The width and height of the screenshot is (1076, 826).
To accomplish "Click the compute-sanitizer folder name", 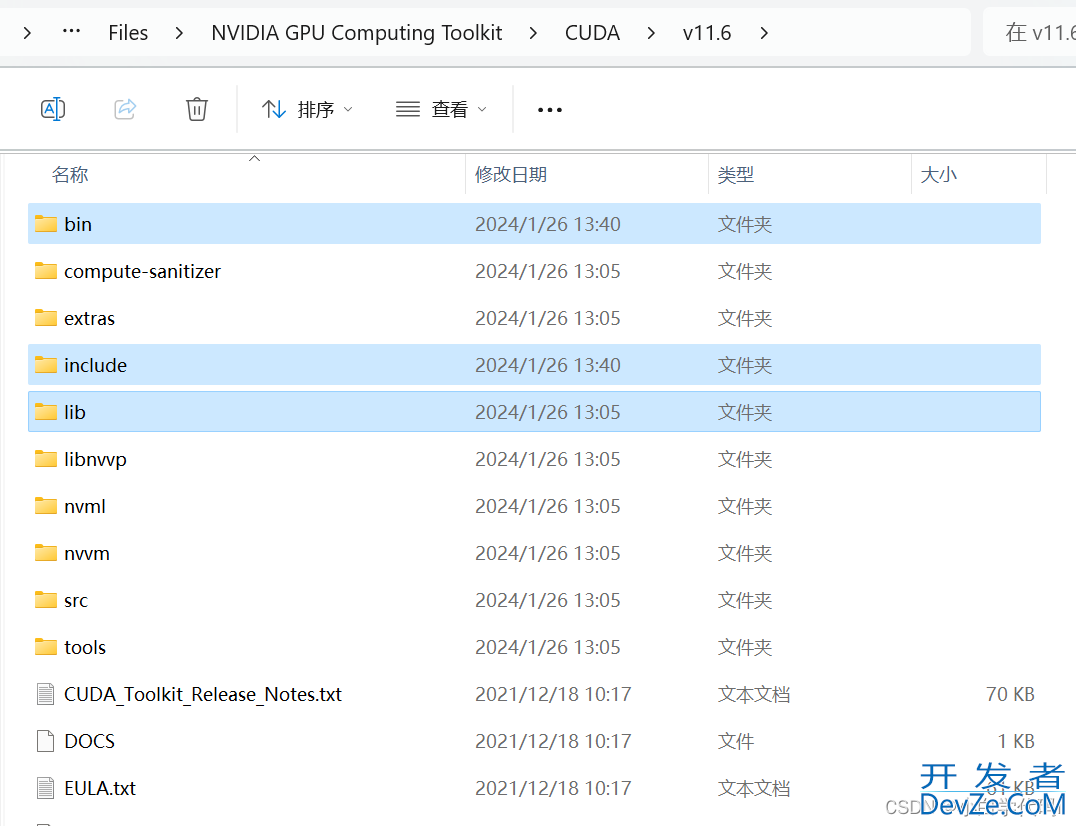I will click(143, 272).
